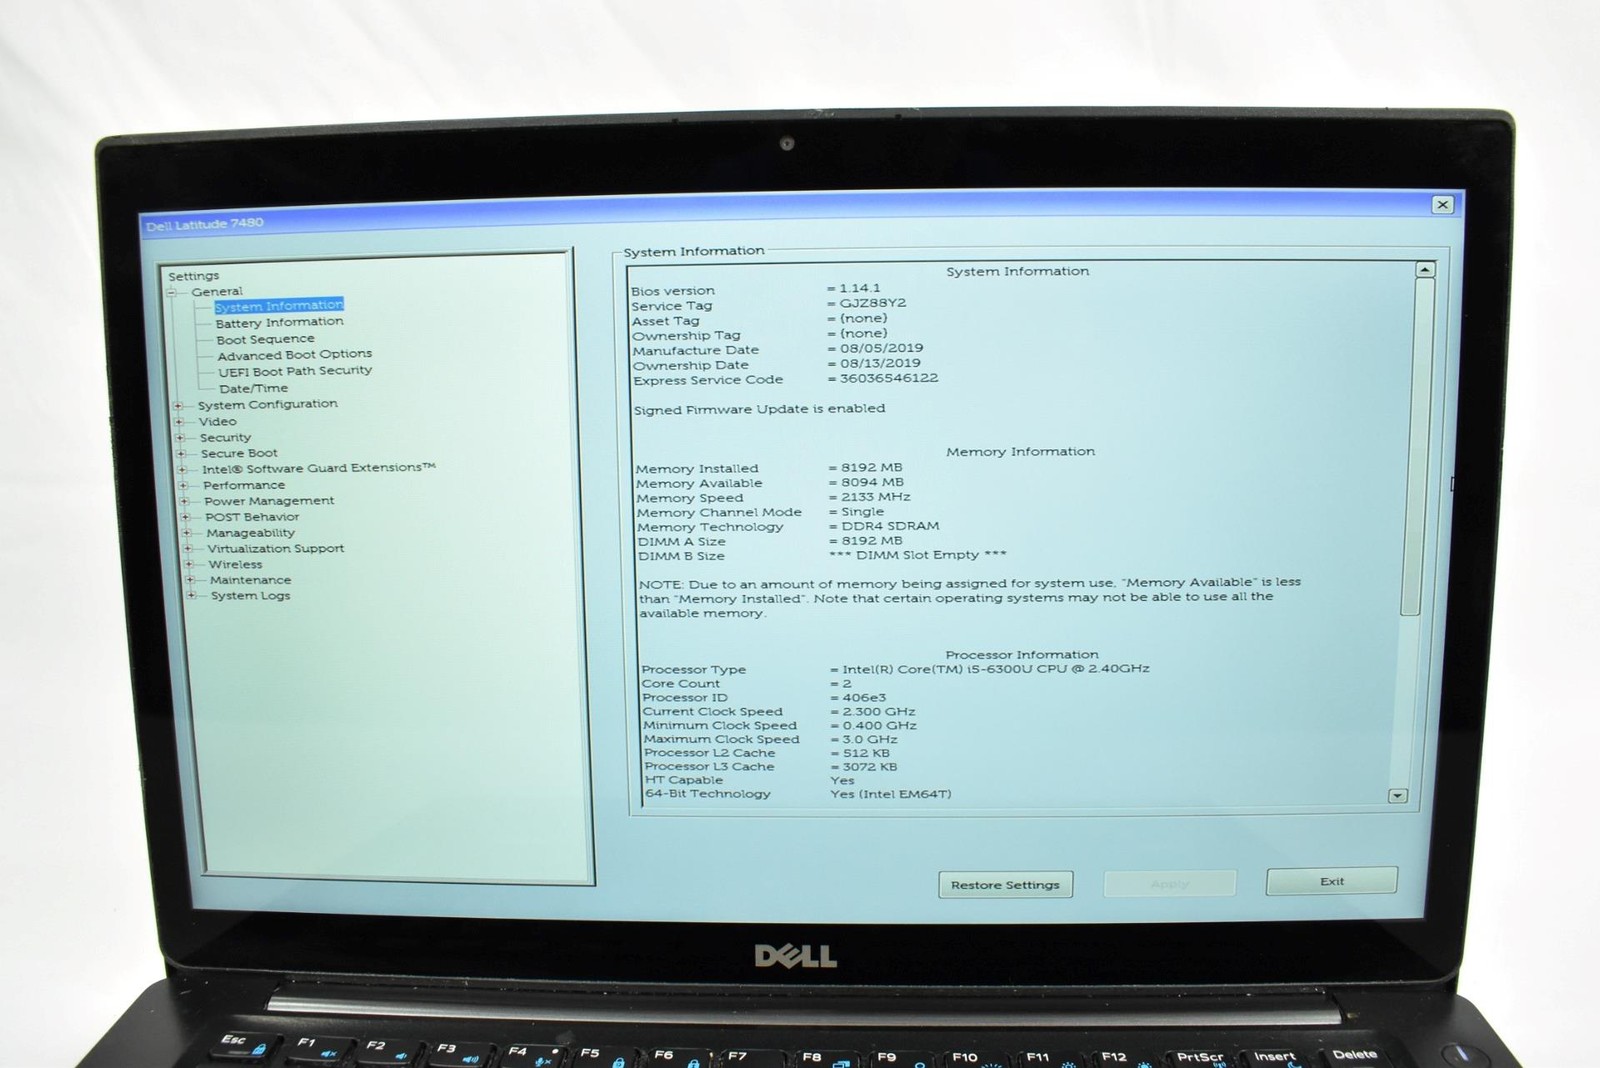Click the system information scrollbar thumb

pyautogui.click(x=1417, y=446)
